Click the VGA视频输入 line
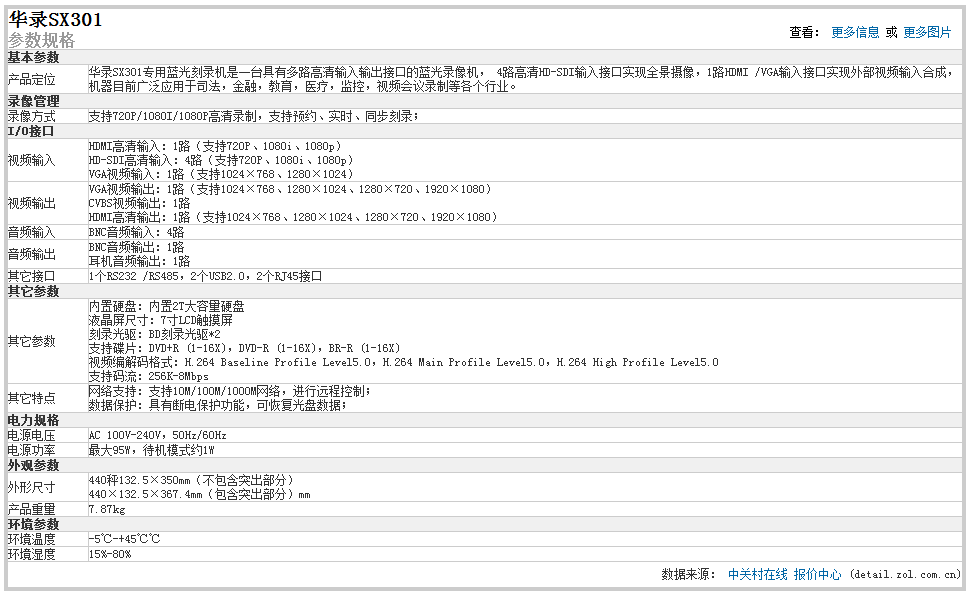972x595 pixels. click(221, 174)
